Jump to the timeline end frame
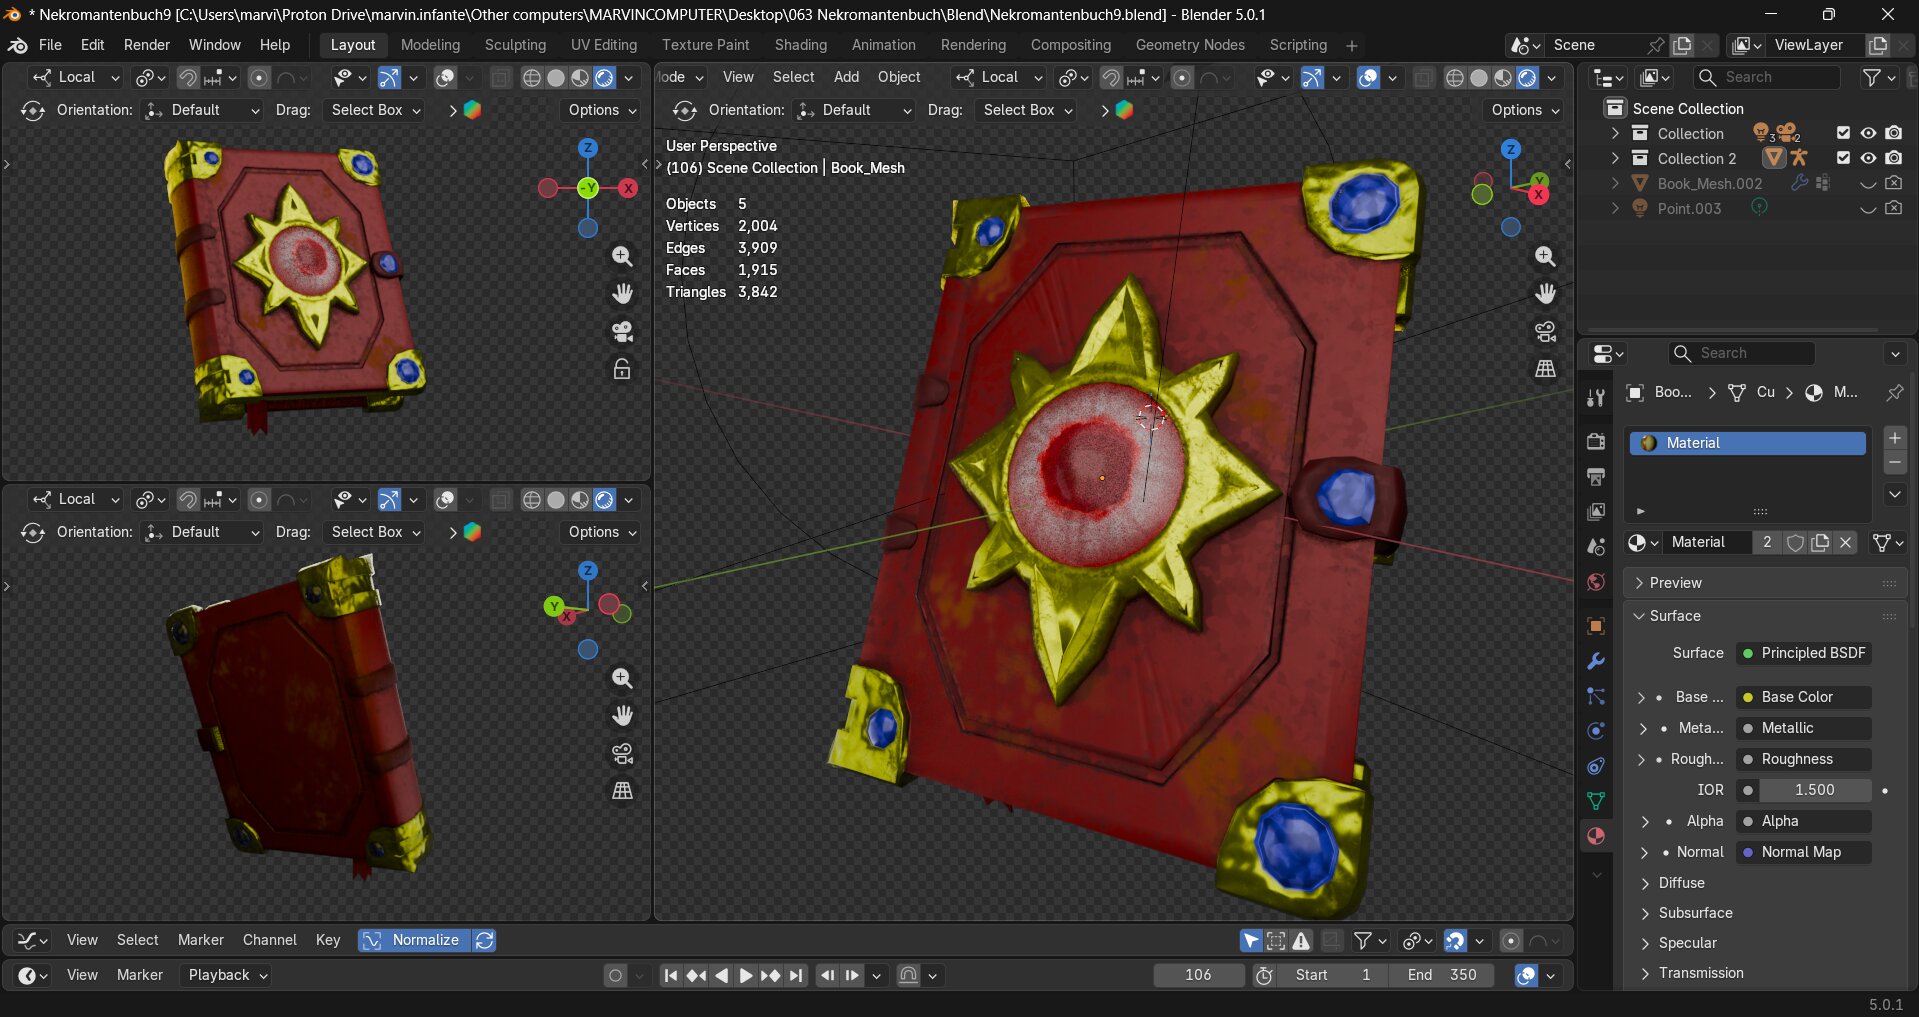This screenshot has height=1017, width=1919. (x=796, y=975)
